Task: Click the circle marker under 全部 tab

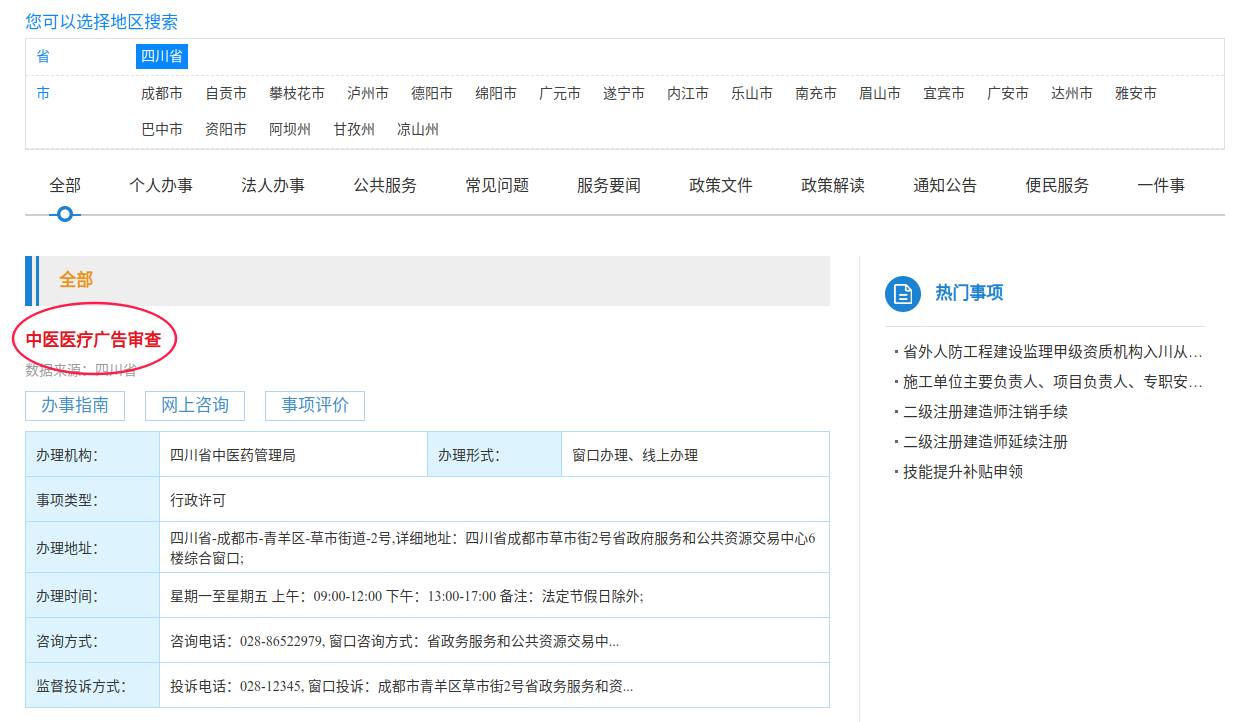Action: (x=65, y=214)
